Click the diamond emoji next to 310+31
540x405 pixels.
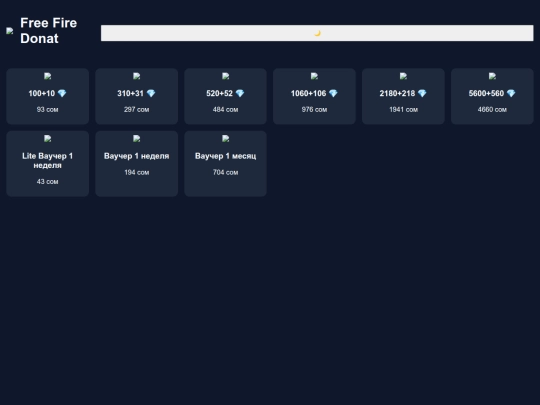[151, 93]
